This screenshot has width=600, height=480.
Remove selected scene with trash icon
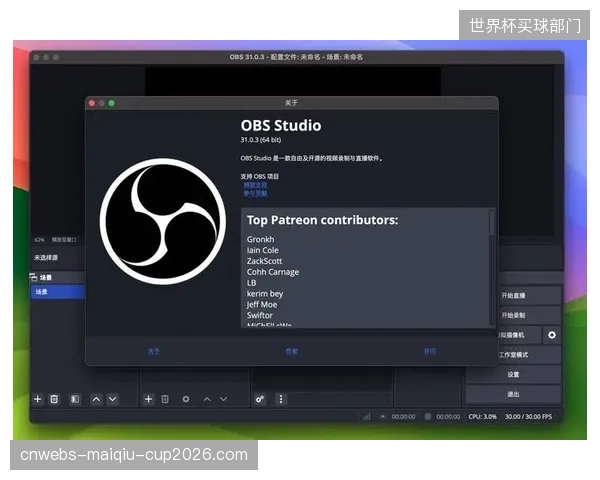[x=54, y=399]
